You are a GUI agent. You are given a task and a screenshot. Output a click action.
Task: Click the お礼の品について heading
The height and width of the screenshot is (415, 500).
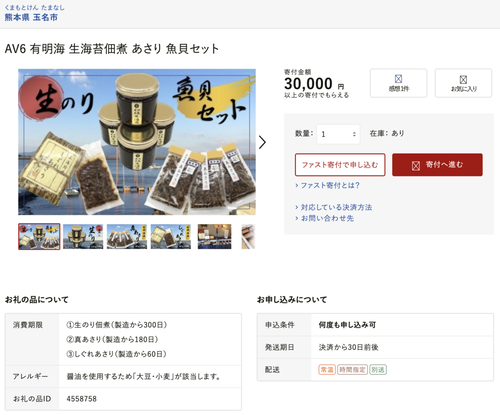(x=37, y=300)
